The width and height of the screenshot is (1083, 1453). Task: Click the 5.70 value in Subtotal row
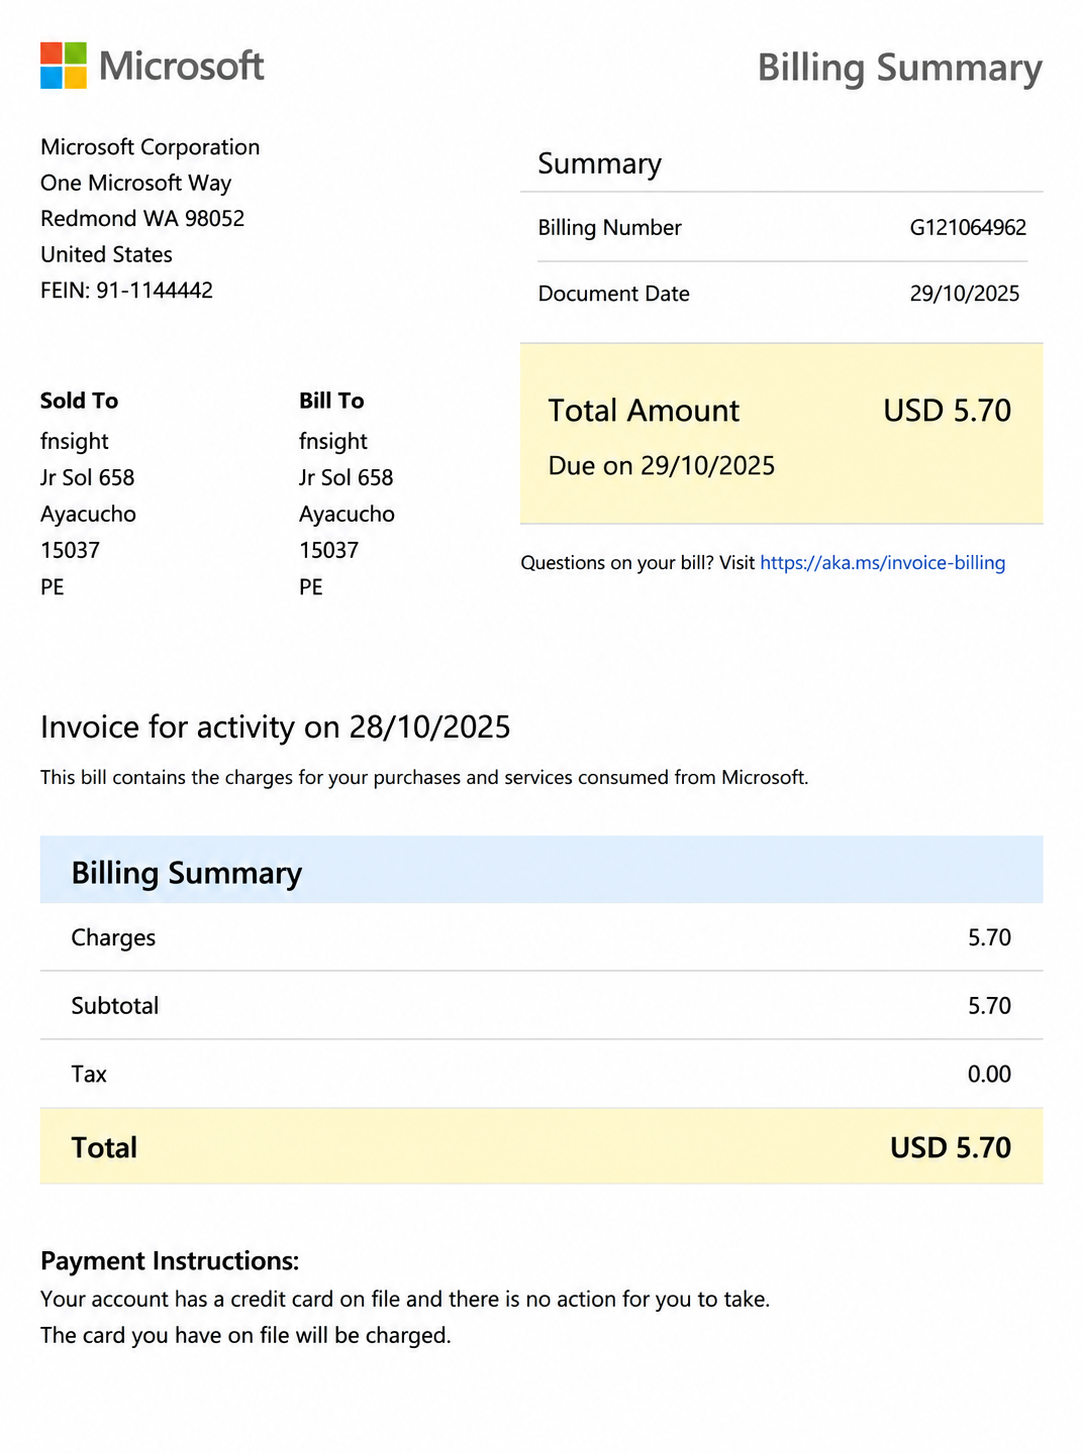coord(989,1006)
